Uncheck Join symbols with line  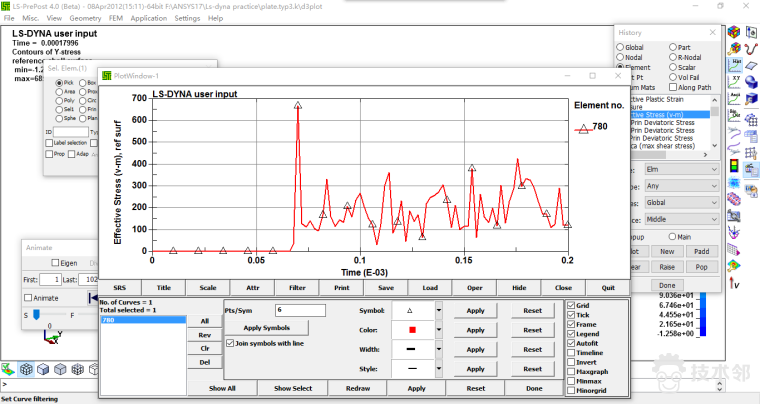(x=231, y=343)
